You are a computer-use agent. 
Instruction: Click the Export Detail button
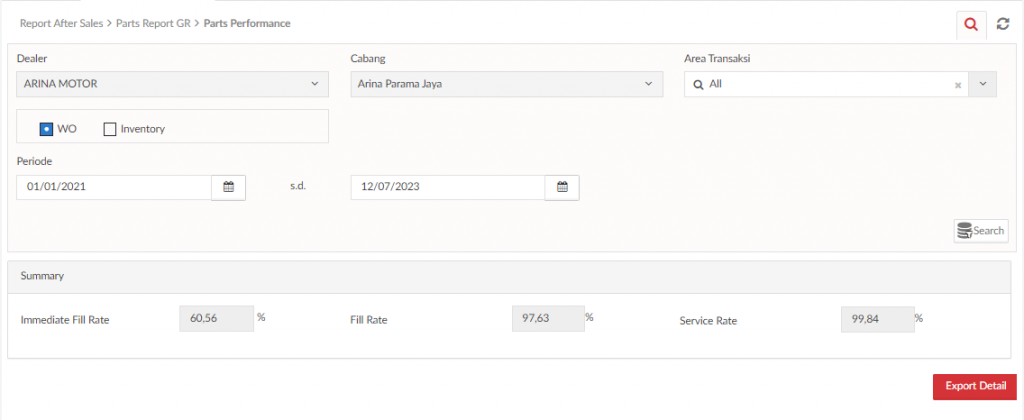975,386
